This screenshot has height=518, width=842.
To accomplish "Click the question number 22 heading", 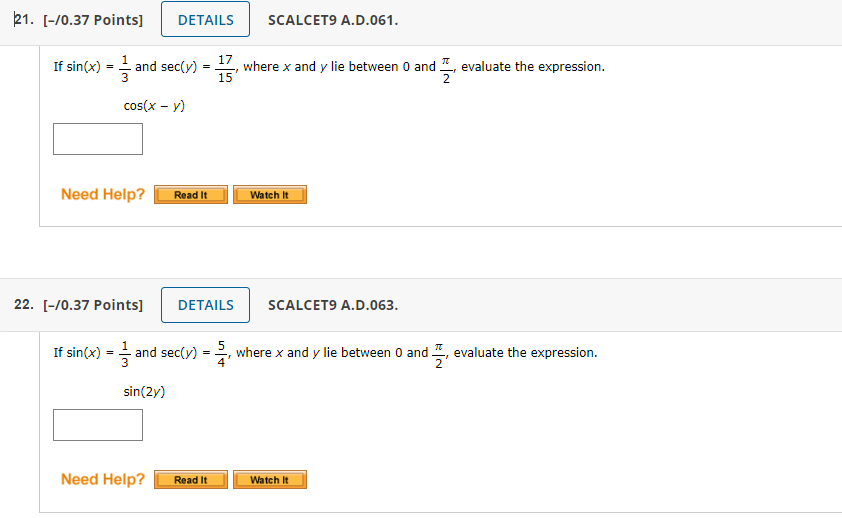I will [x=25, y=305].
